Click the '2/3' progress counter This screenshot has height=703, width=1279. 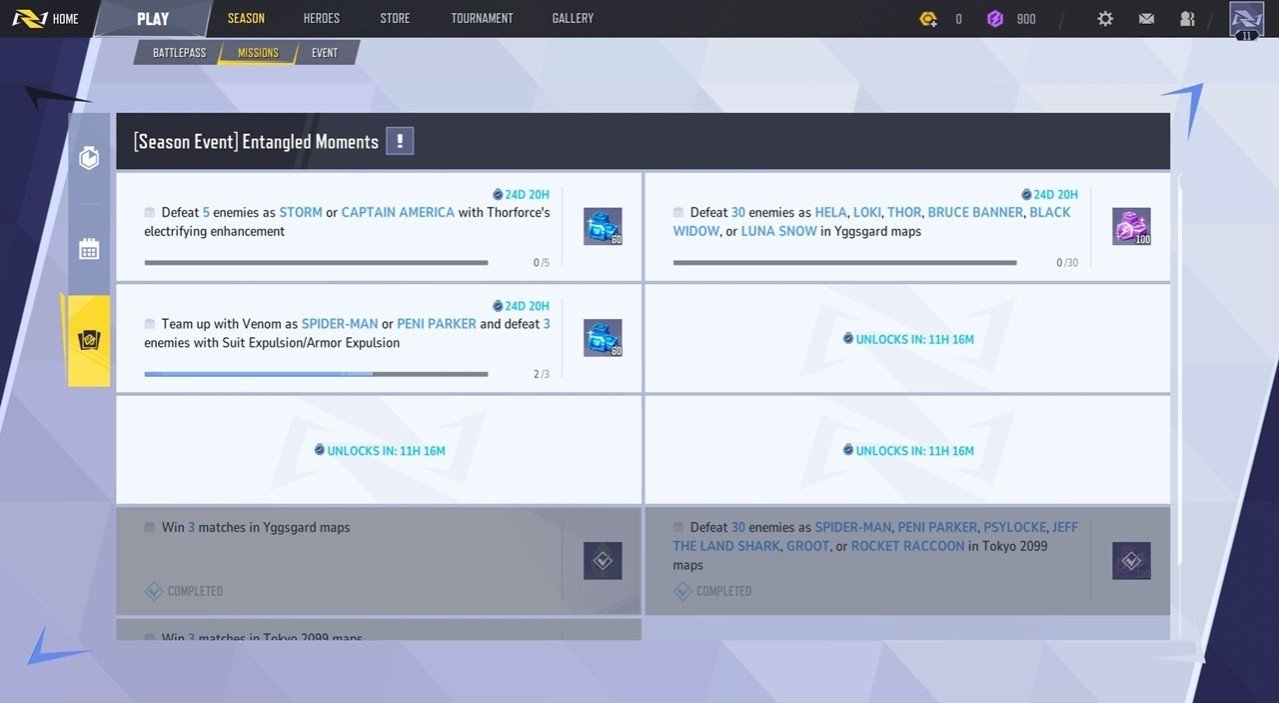pyautogui.click(x=541, y=374)
